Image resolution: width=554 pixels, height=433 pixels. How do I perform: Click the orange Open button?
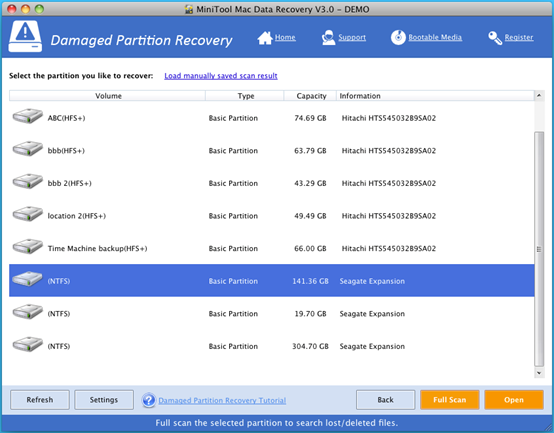(514, 400)
